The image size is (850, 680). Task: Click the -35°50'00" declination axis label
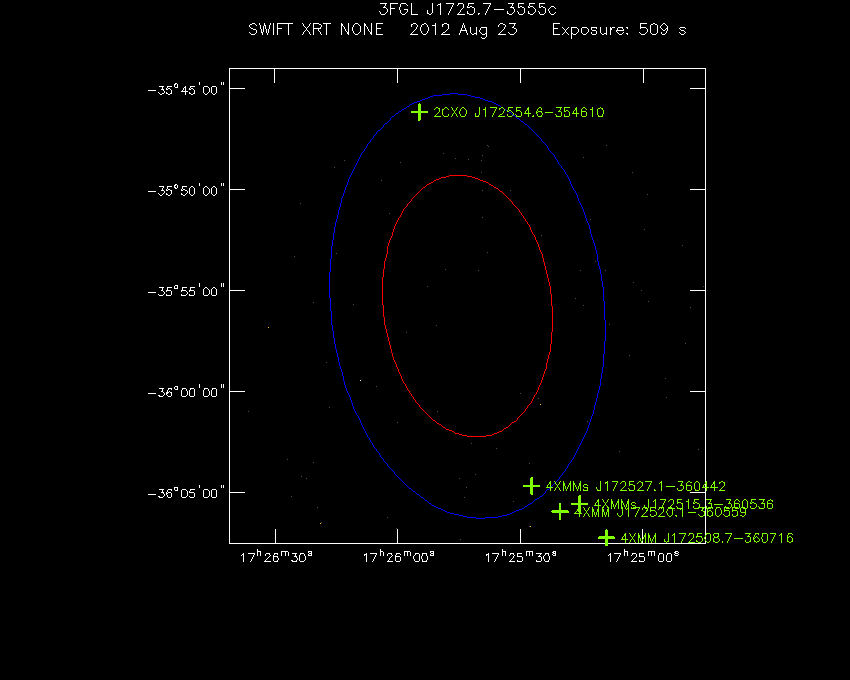(186, 190)
